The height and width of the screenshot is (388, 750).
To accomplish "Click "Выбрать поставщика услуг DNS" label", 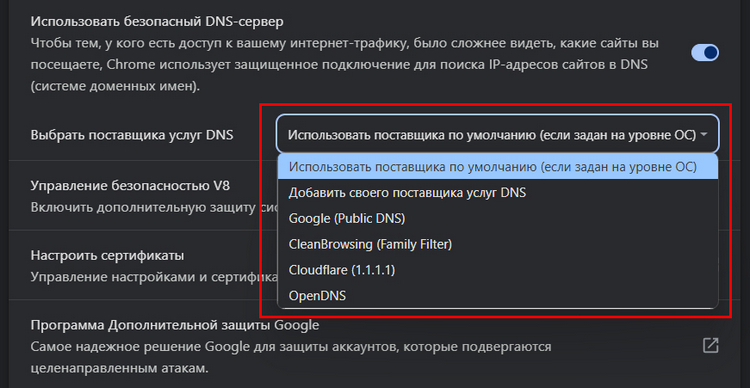I will click(132, 135).
